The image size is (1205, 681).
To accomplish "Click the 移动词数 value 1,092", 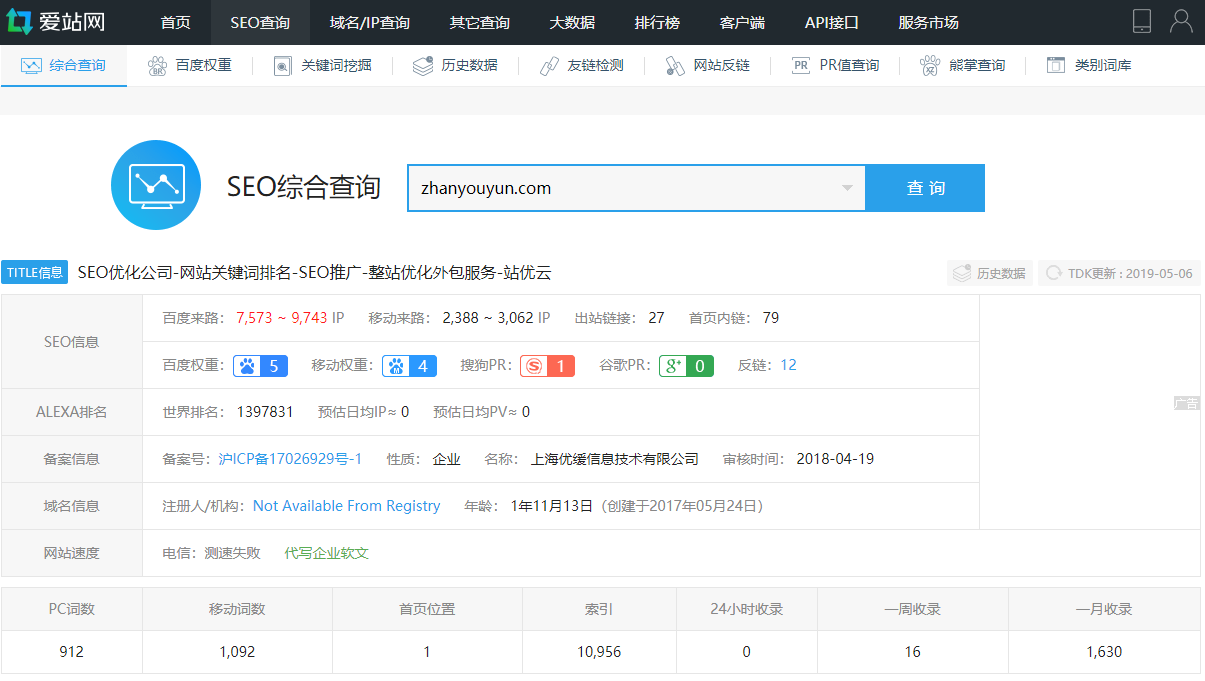I will click(237, 652).
